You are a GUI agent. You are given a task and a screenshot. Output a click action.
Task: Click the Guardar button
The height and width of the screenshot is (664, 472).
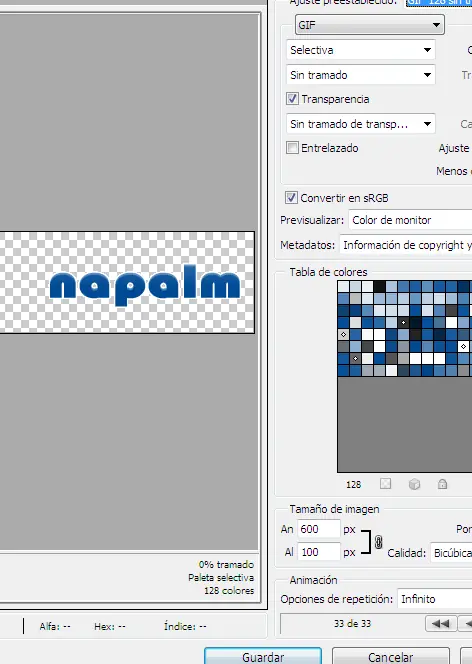point(263,657)
